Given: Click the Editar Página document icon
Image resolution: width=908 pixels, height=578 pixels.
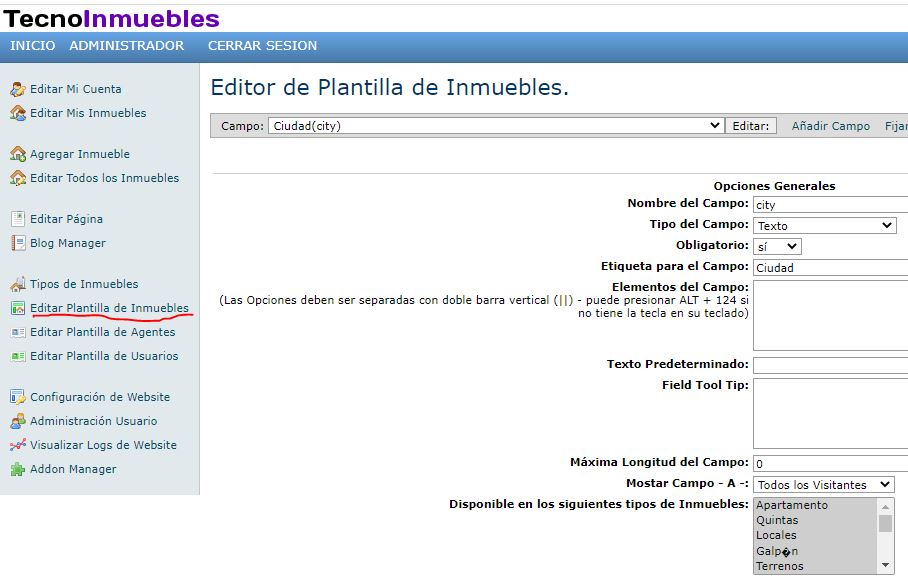Looking at the screenshot, I should 17,219.
